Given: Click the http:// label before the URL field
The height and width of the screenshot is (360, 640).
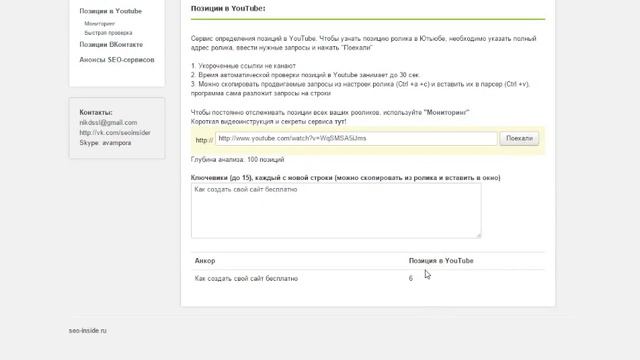Looking at the screenshot, I should pyautogui.click(x=204, y=140).
